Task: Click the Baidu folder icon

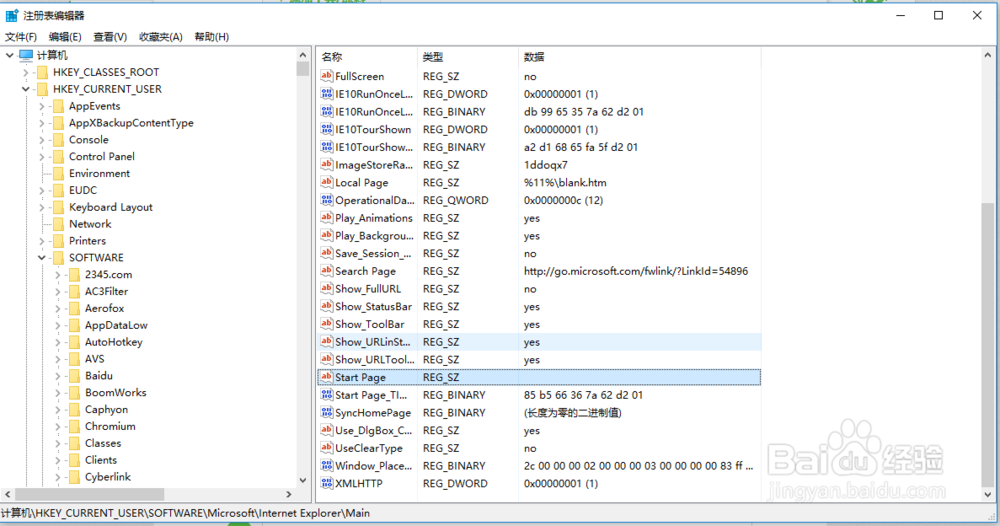Action: [x=75, y=376]
